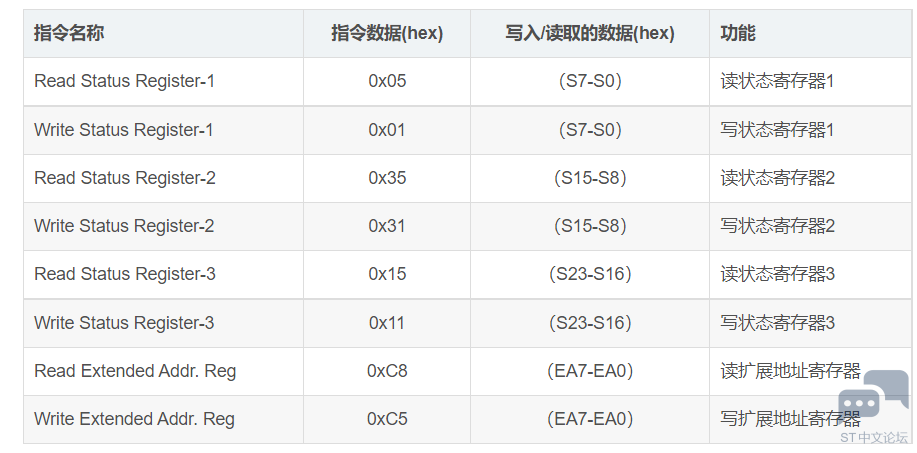Click the 功能 column header
This screenshot has height=453, width=917.
pos(738,33)
